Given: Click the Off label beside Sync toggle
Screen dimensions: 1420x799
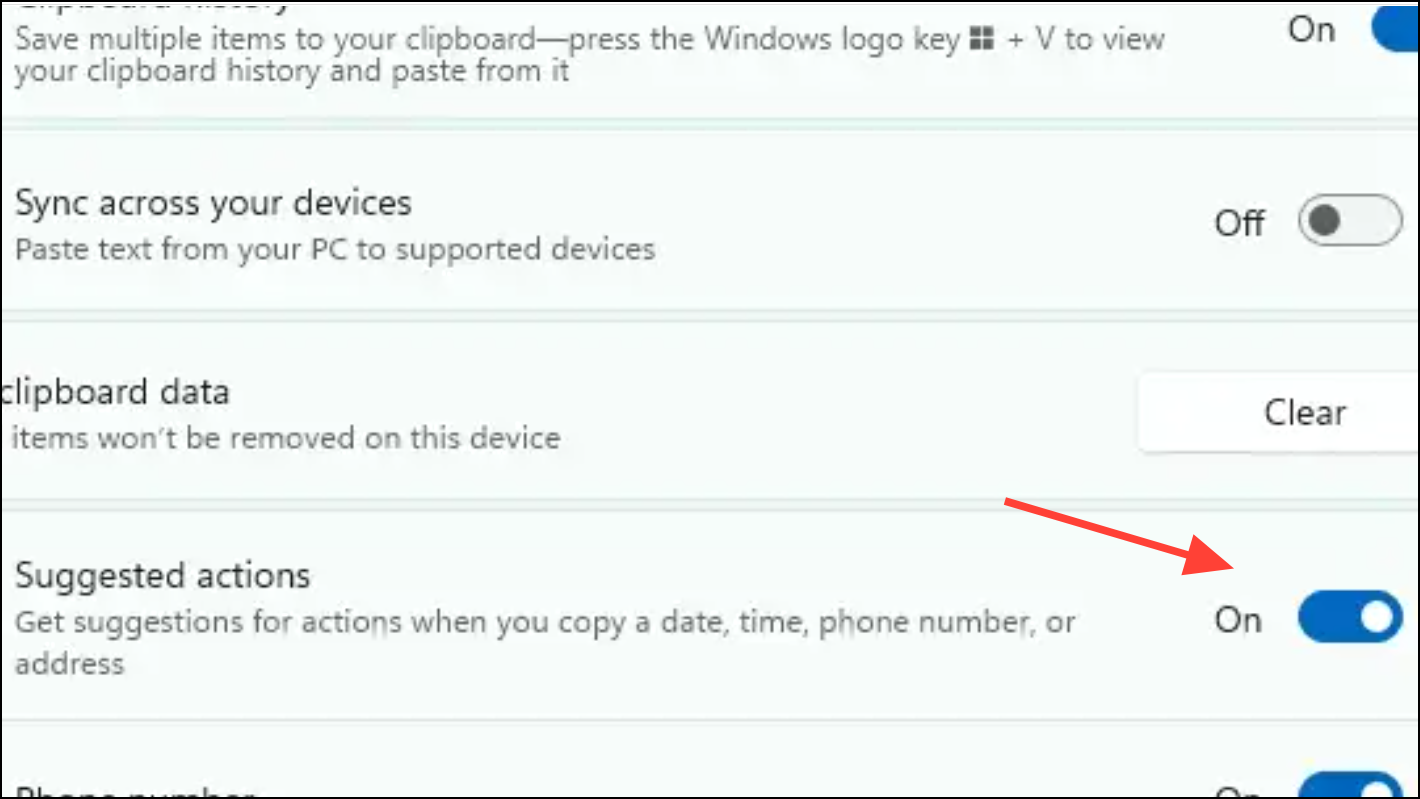Looking at the screenshot, I should pyautogui.click(x=1240, y=222).
